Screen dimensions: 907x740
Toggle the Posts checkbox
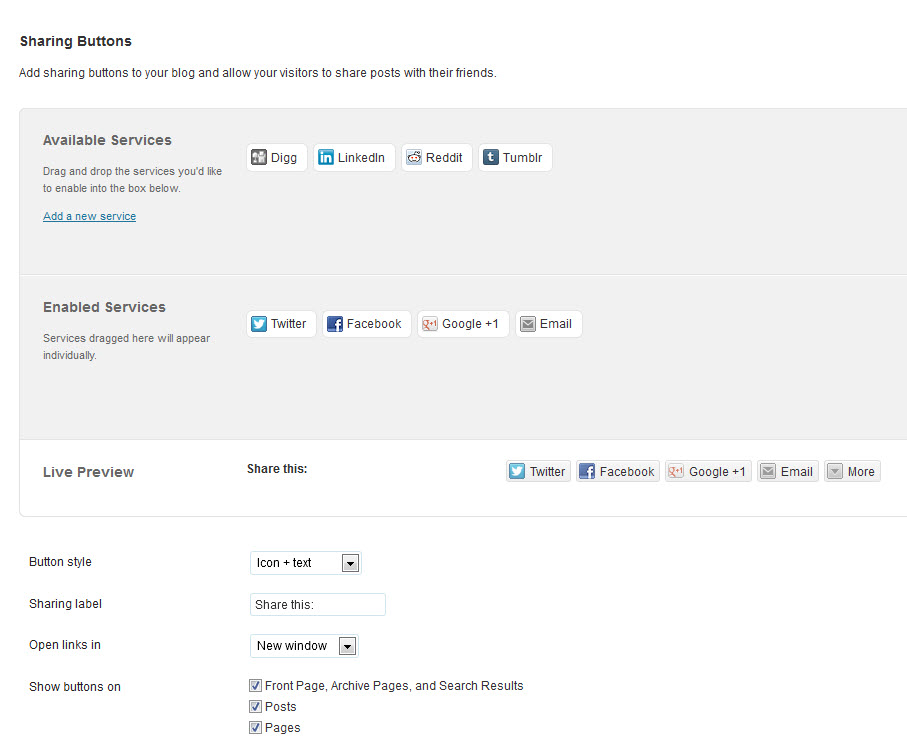pyautogui.click(x=256, y=707)
